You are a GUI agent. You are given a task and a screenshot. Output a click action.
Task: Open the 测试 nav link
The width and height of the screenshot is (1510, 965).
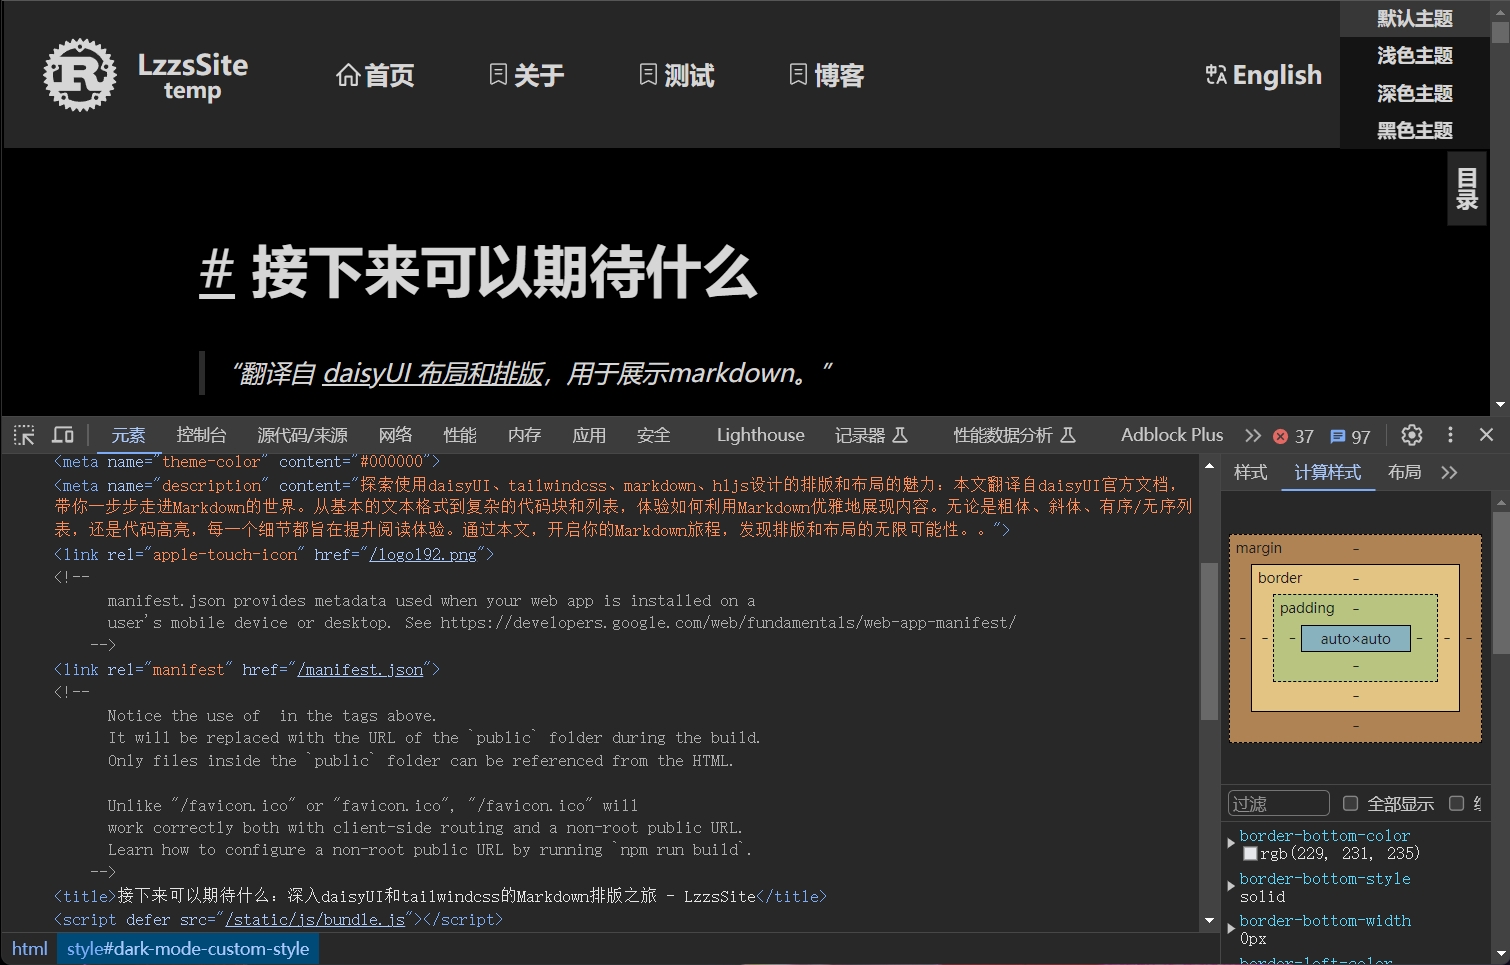point(677,75)
